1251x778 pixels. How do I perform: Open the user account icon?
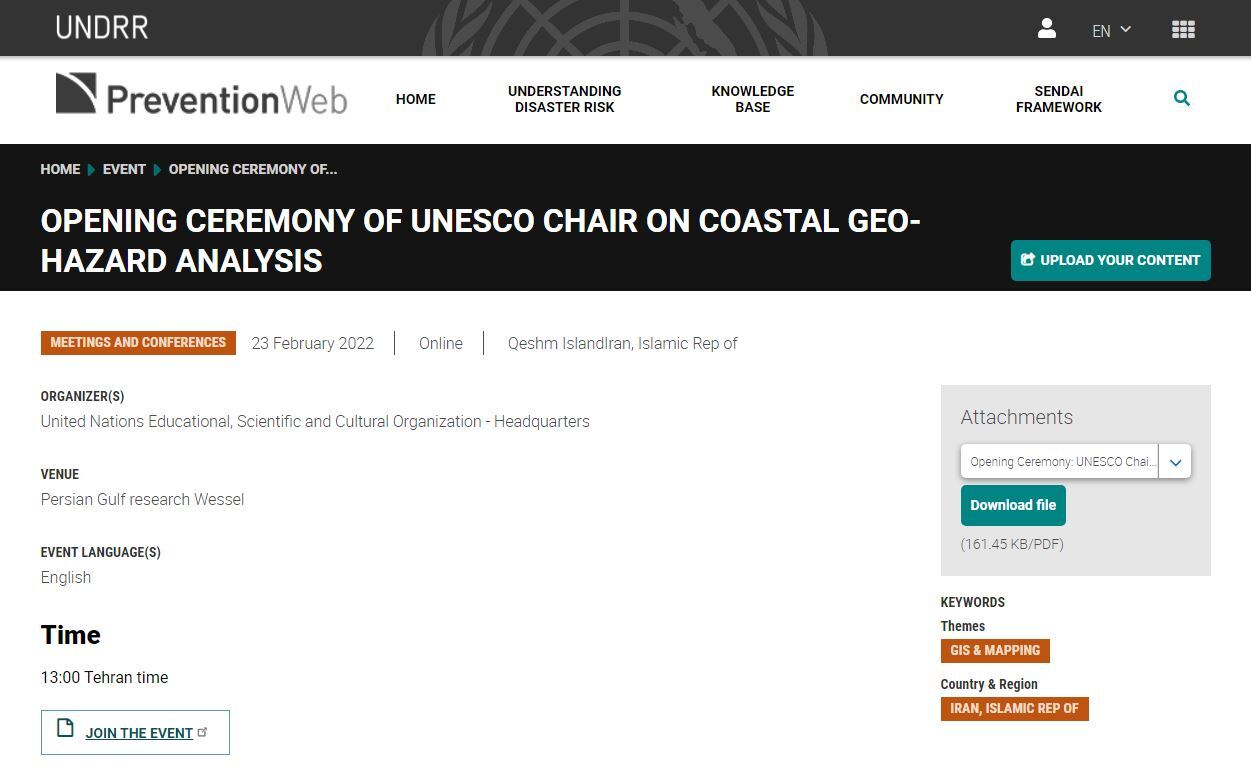click(x=1046, y=29)
